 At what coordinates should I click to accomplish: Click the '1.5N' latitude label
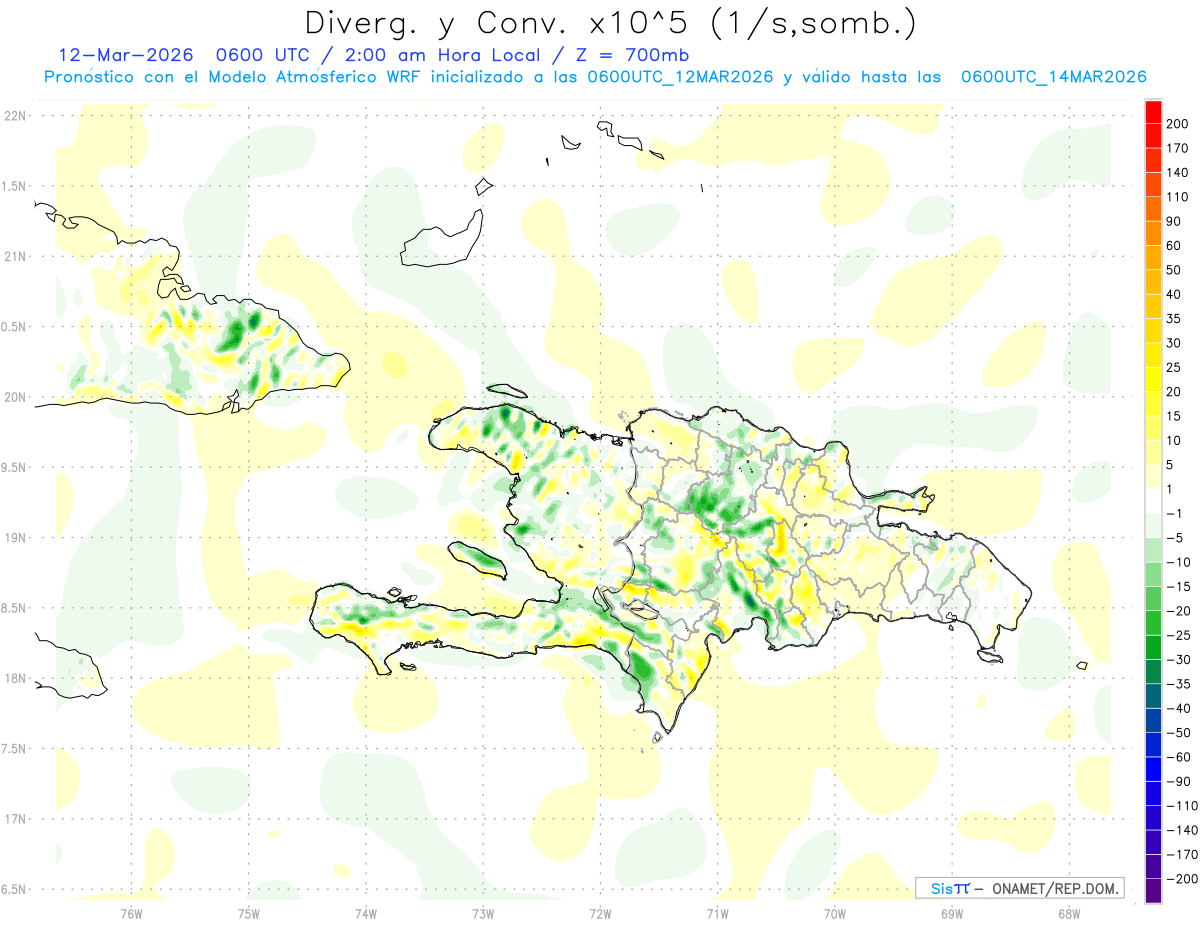15,186
